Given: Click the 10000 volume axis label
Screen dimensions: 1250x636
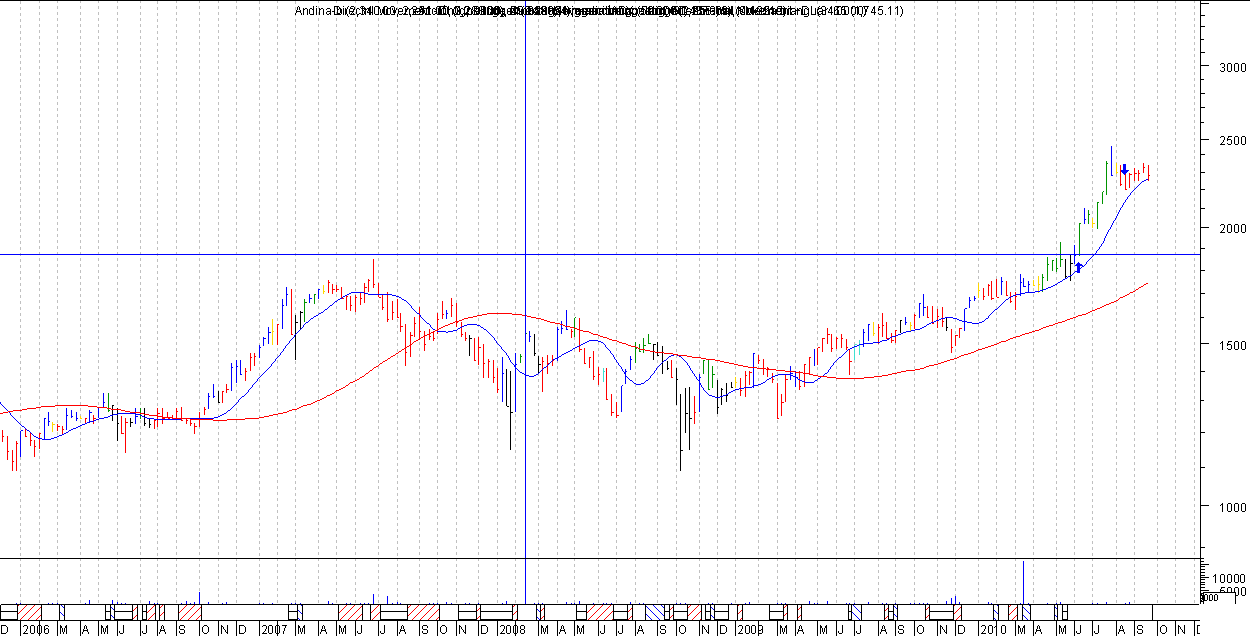Looking at the screenshot, I should tap(1228, 579).
